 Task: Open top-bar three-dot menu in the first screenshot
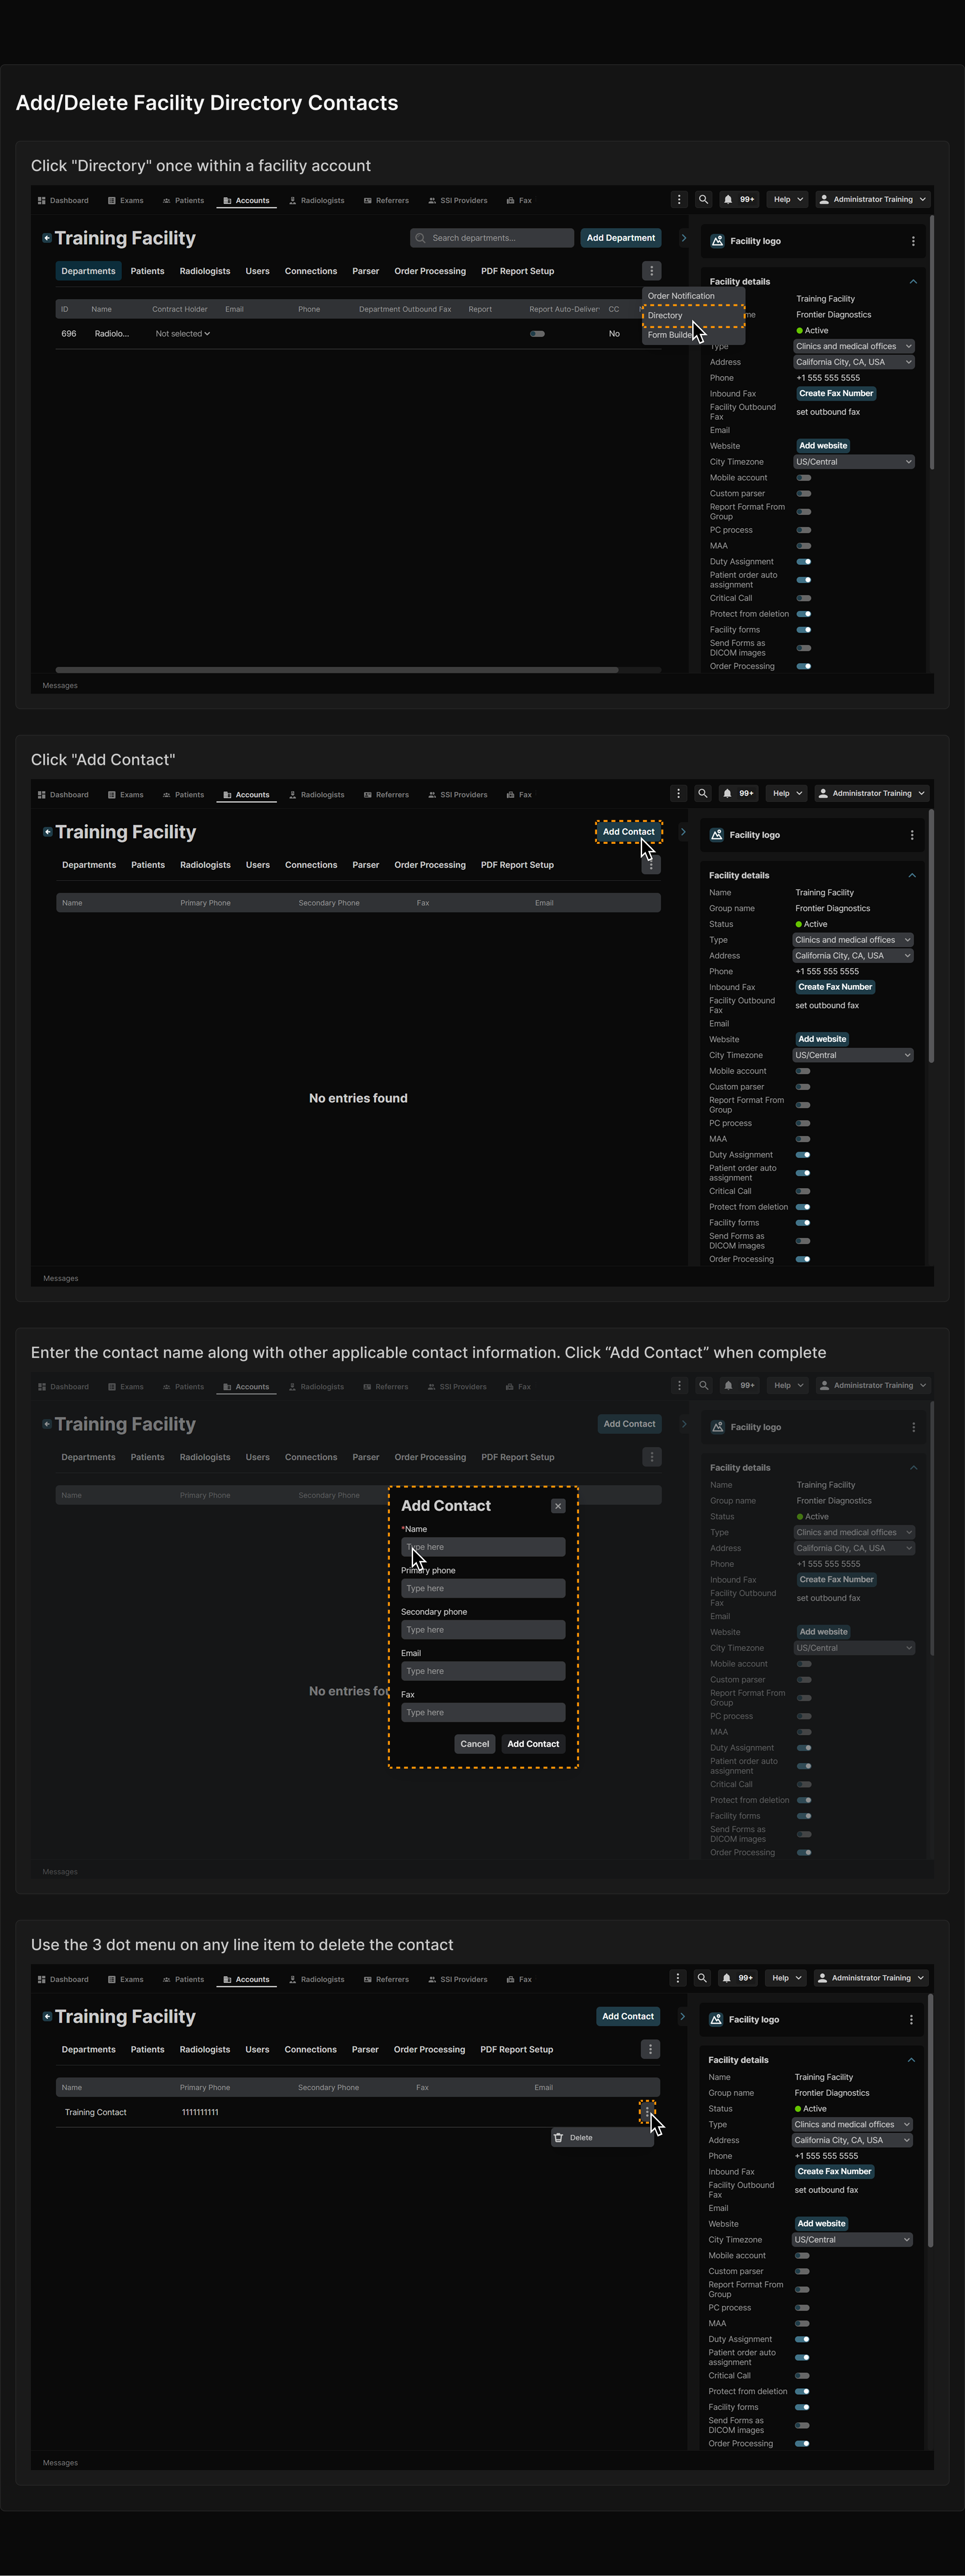[x=679, y=200]
